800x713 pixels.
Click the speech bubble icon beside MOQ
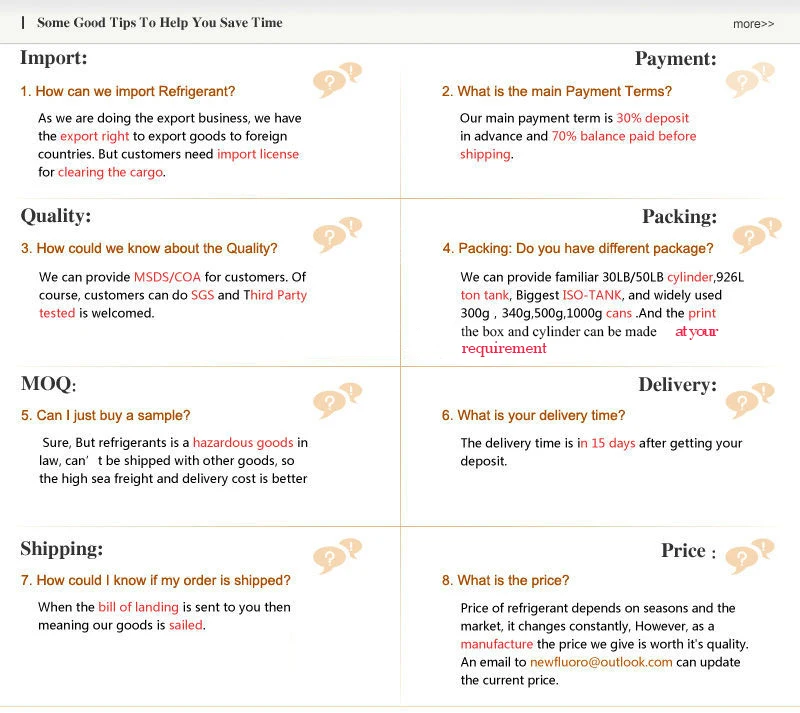[337, 400]
